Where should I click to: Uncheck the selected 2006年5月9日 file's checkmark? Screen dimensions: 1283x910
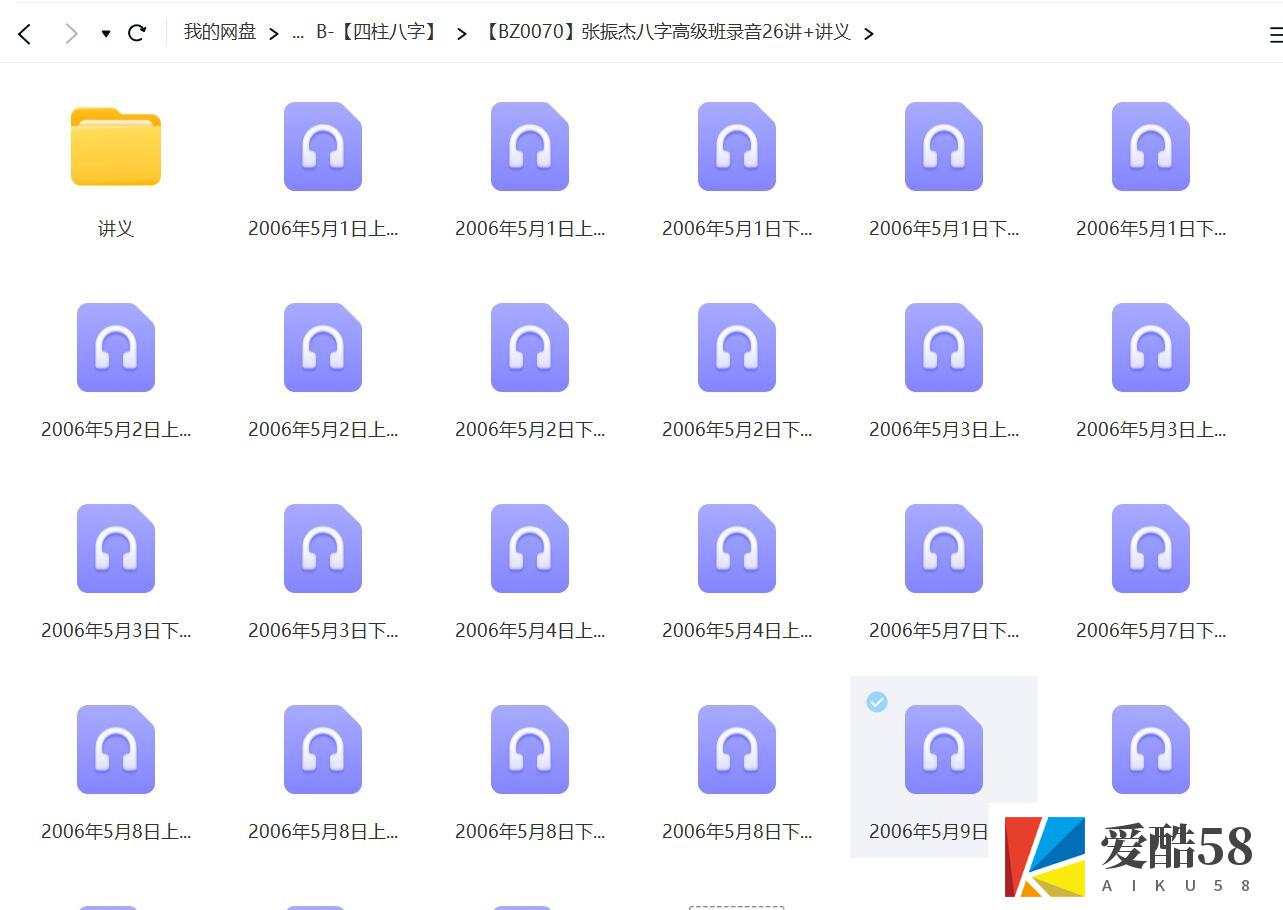coord(877,702)
